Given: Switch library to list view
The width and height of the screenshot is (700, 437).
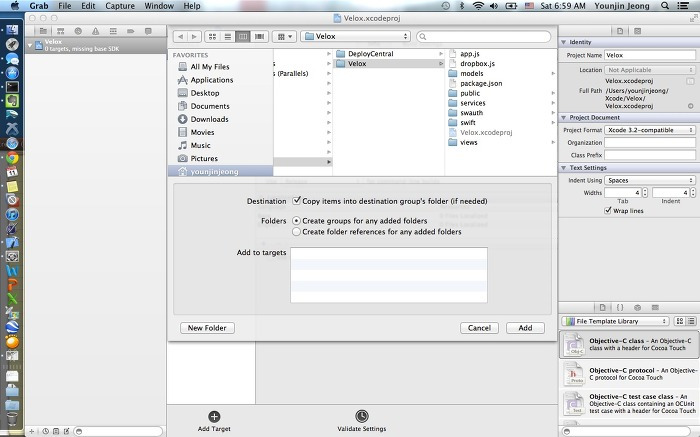Looking at the screenshot, I should [x=691, y=321].
